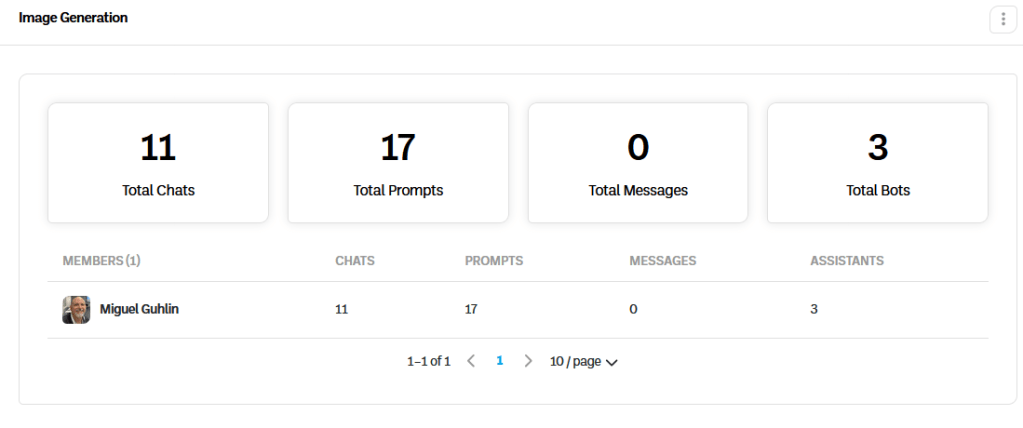Go to next page arrow

coord(528,361)
